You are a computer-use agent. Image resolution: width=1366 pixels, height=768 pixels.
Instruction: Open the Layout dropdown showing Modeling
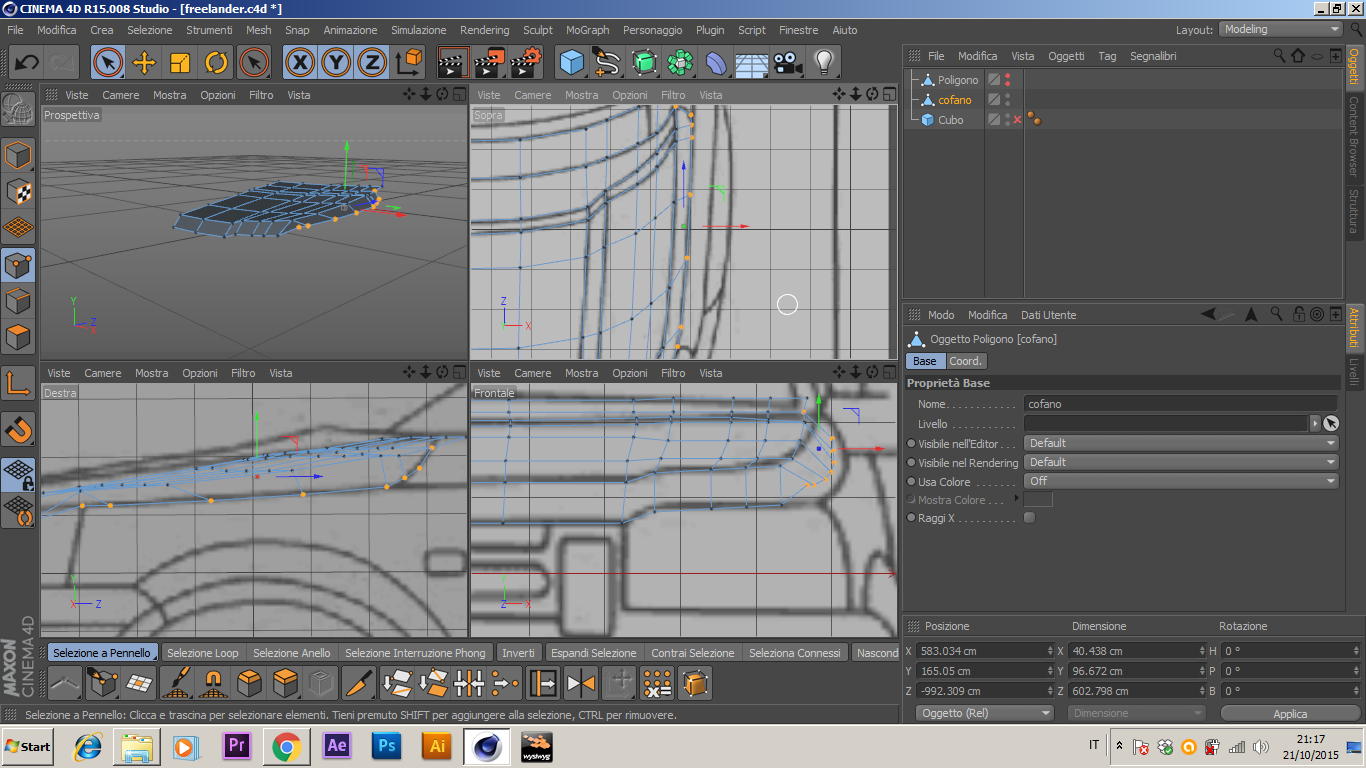tap(1281, 30)
